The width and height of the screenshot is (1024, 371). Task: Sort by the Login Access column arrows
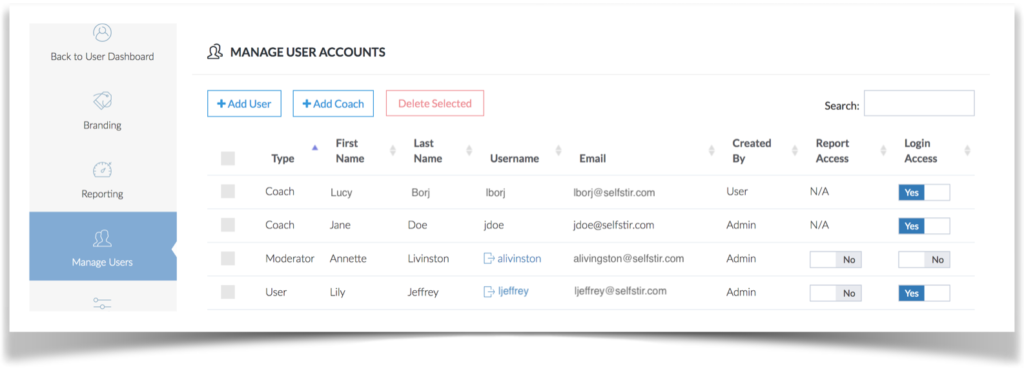[x=967, y=151]
